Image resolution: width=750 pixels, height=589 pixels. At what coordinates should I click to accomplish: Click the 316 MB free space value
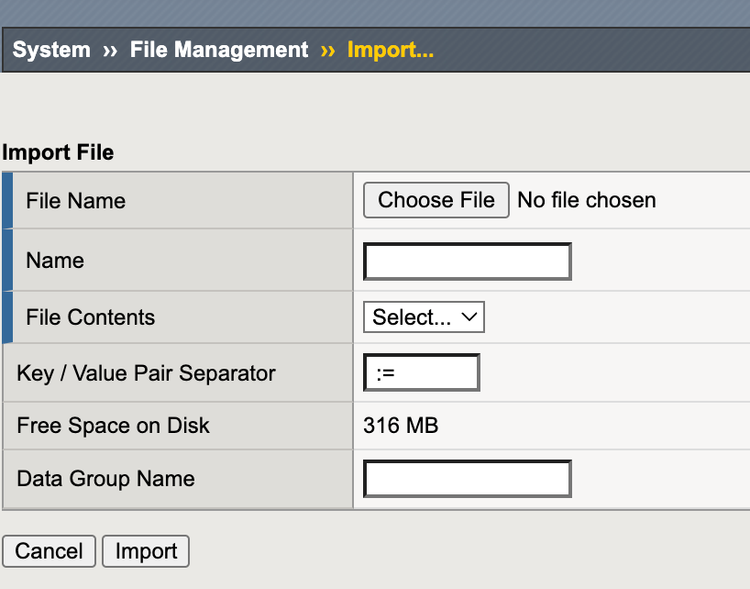401,426
